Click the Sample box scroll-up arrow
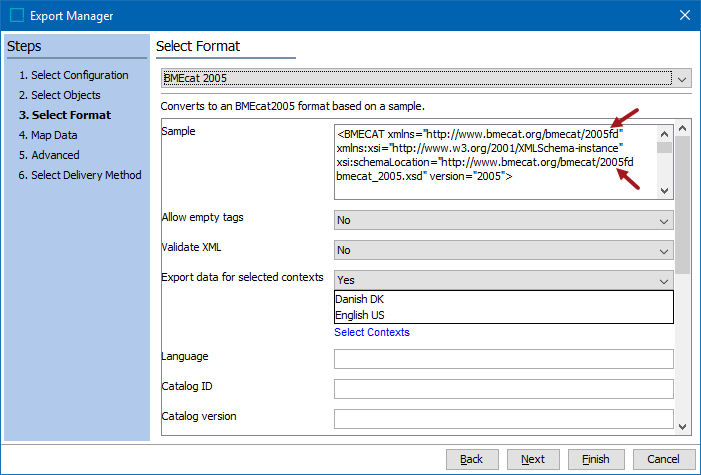Image resolution: width=701 pixels, height=475 pixels. (664, 134)
